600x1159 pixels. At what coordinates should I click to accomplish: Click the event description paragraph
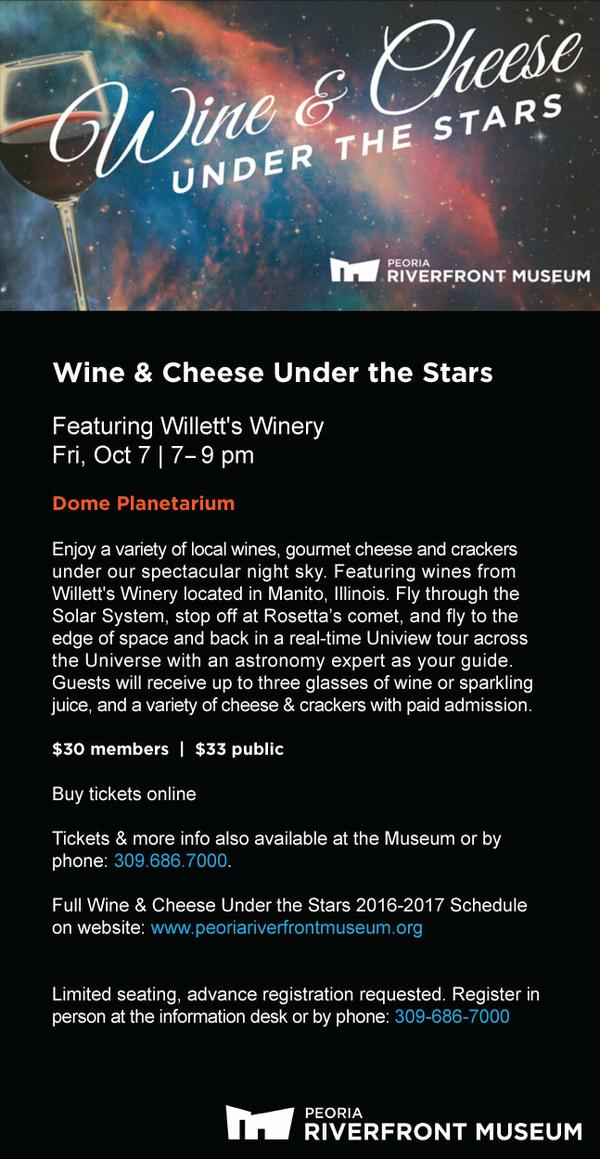(292, 628)
